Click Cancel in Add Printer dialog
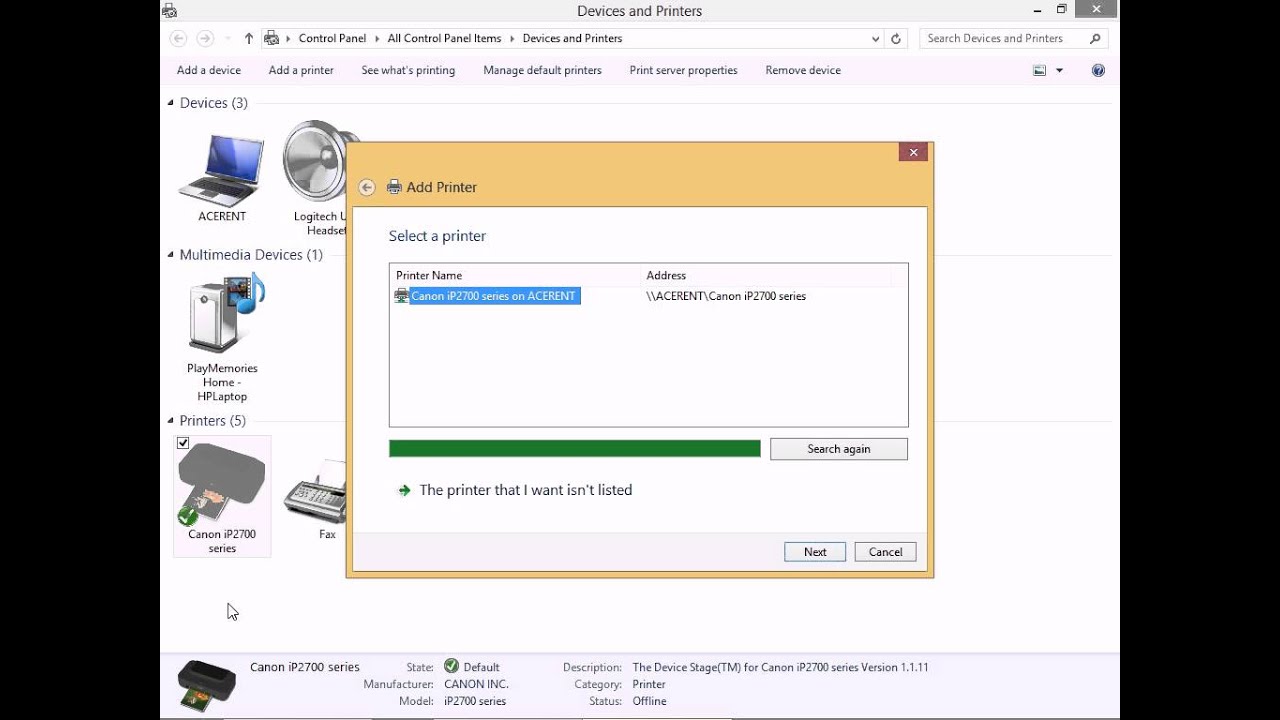Viewport: 1280px width, 720px height. [885, 552]
